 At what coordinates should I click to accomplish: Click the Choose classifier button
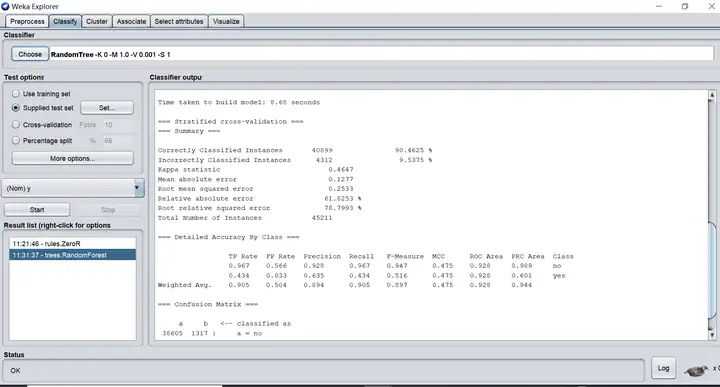click(x=30, y=54)
